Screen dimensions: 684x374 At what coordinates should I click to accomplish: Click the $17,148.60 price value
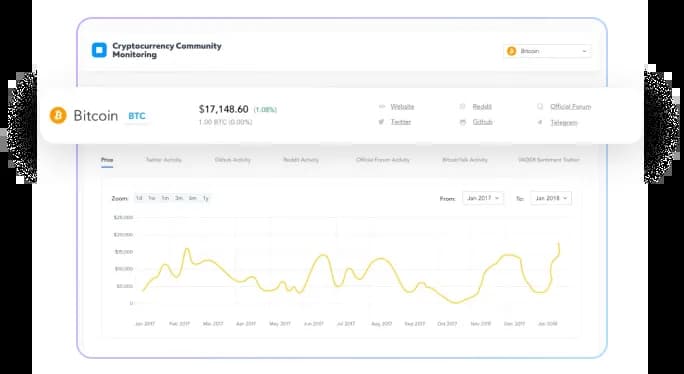223,109
